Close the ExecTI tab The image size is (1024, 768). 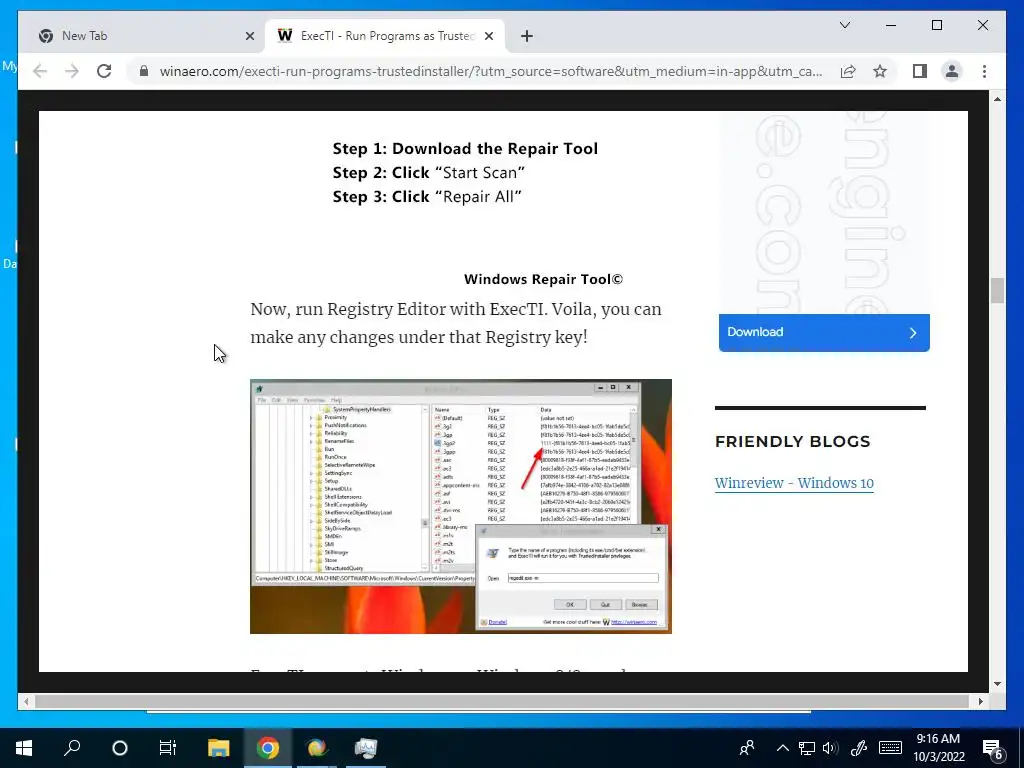(488, 37)
